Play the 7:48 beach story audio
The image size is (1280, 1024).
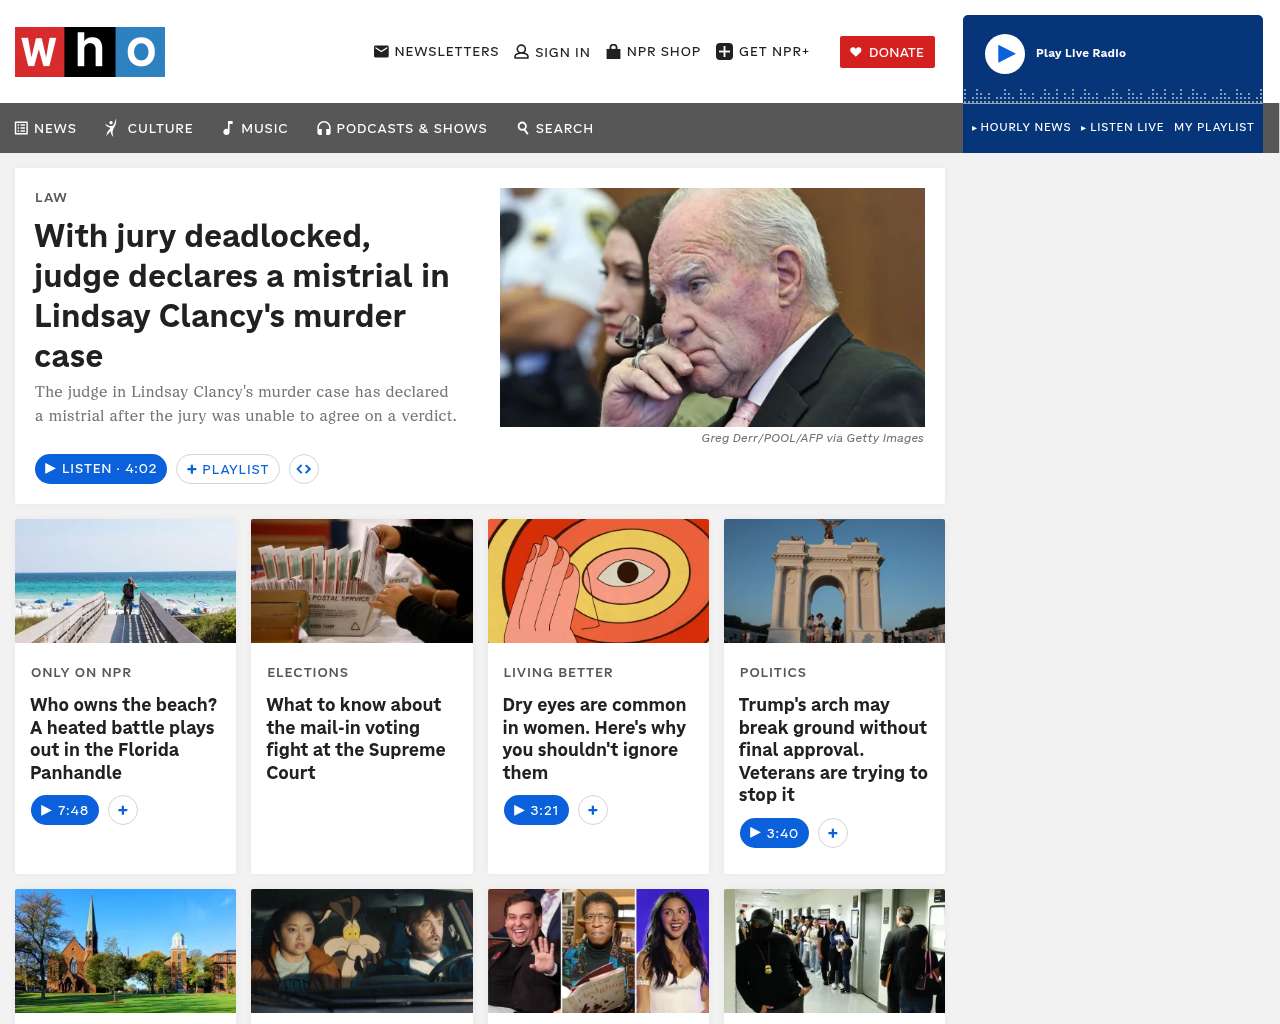[x=65, y=810]
